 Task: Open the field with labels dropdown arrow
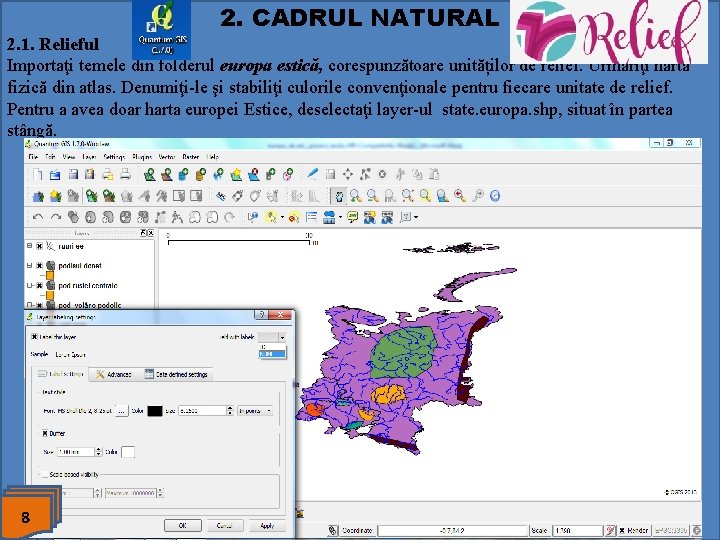(x=282, y=337)
